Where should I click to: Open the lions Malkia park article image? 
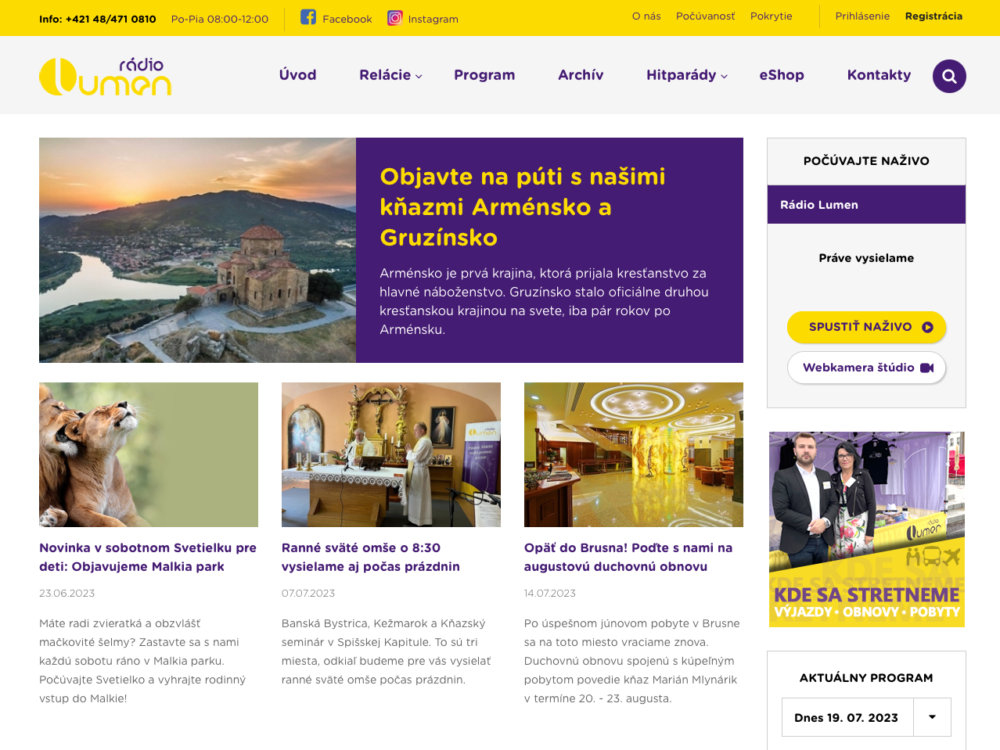coord(149,455)
